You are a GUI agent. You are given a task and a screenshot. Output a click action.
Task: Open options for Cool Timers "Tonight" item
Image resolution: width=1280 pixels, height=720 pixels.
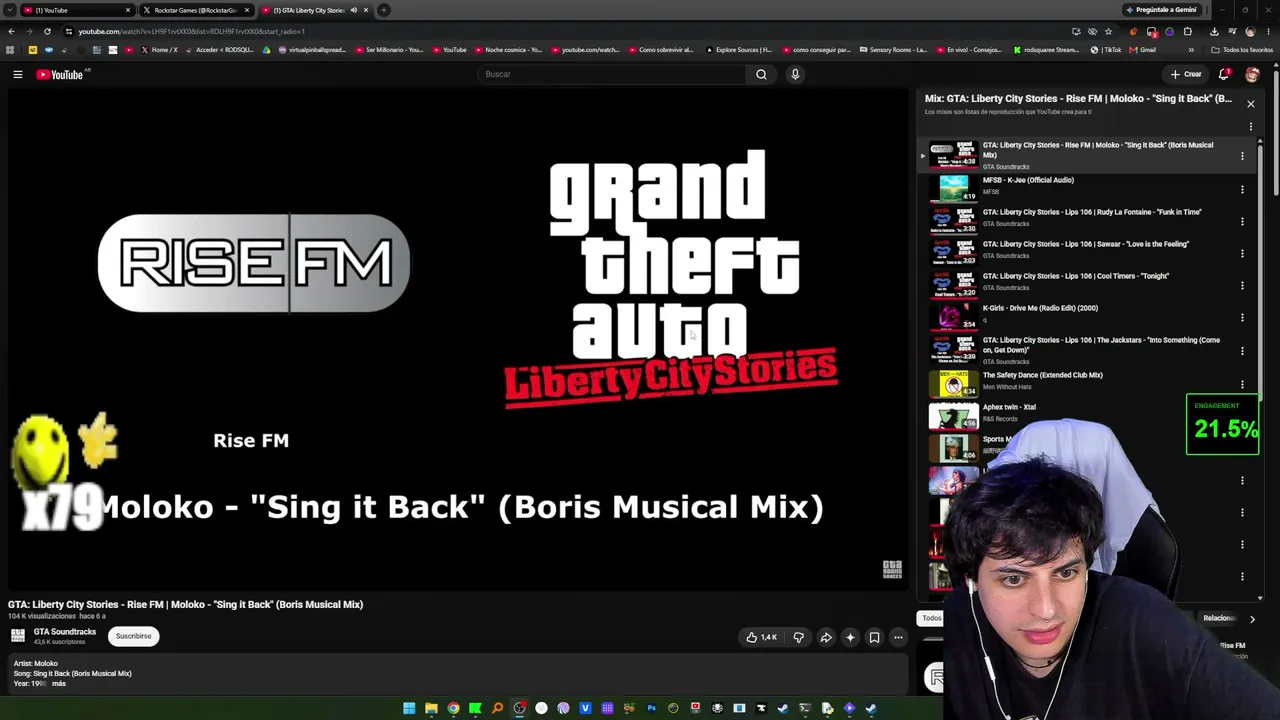click(1243, 285)
